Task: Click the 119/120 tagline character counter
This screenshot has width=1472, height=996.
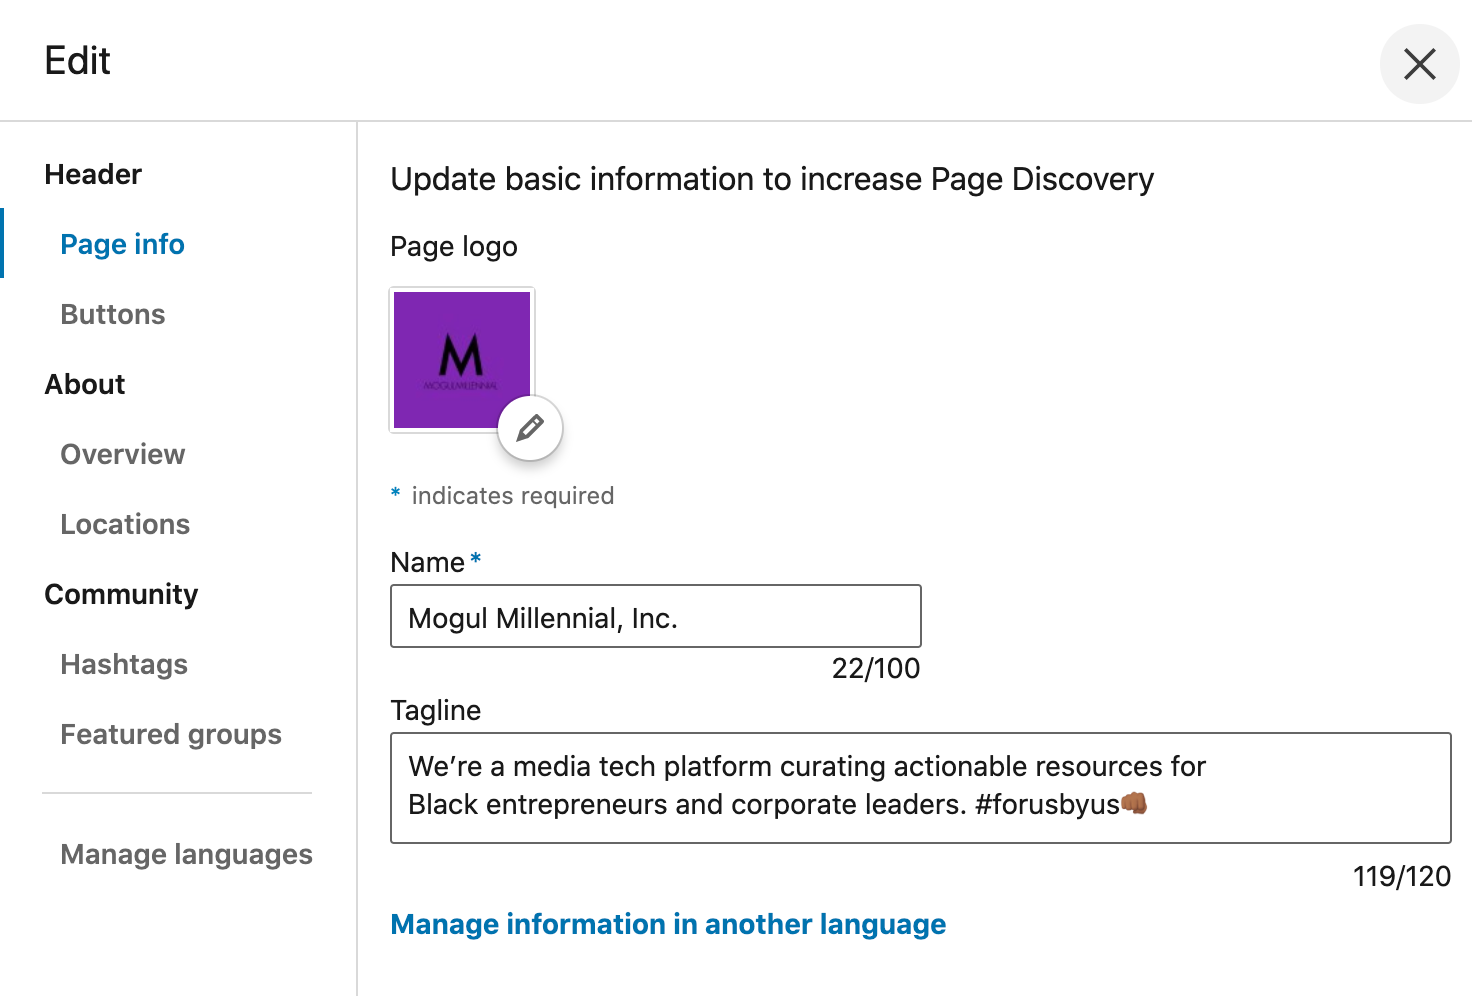Action: pos(1401,876)
